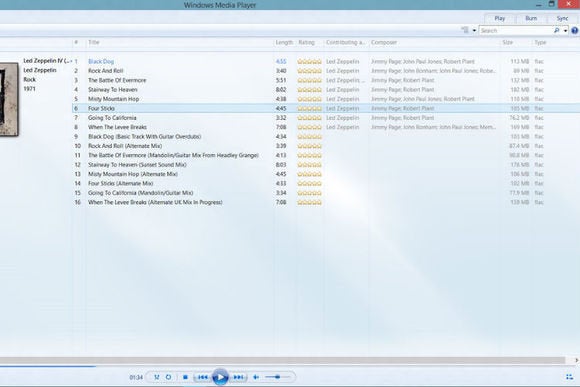
Task: Click the View options icon
Action: click(x=465, y=30)
